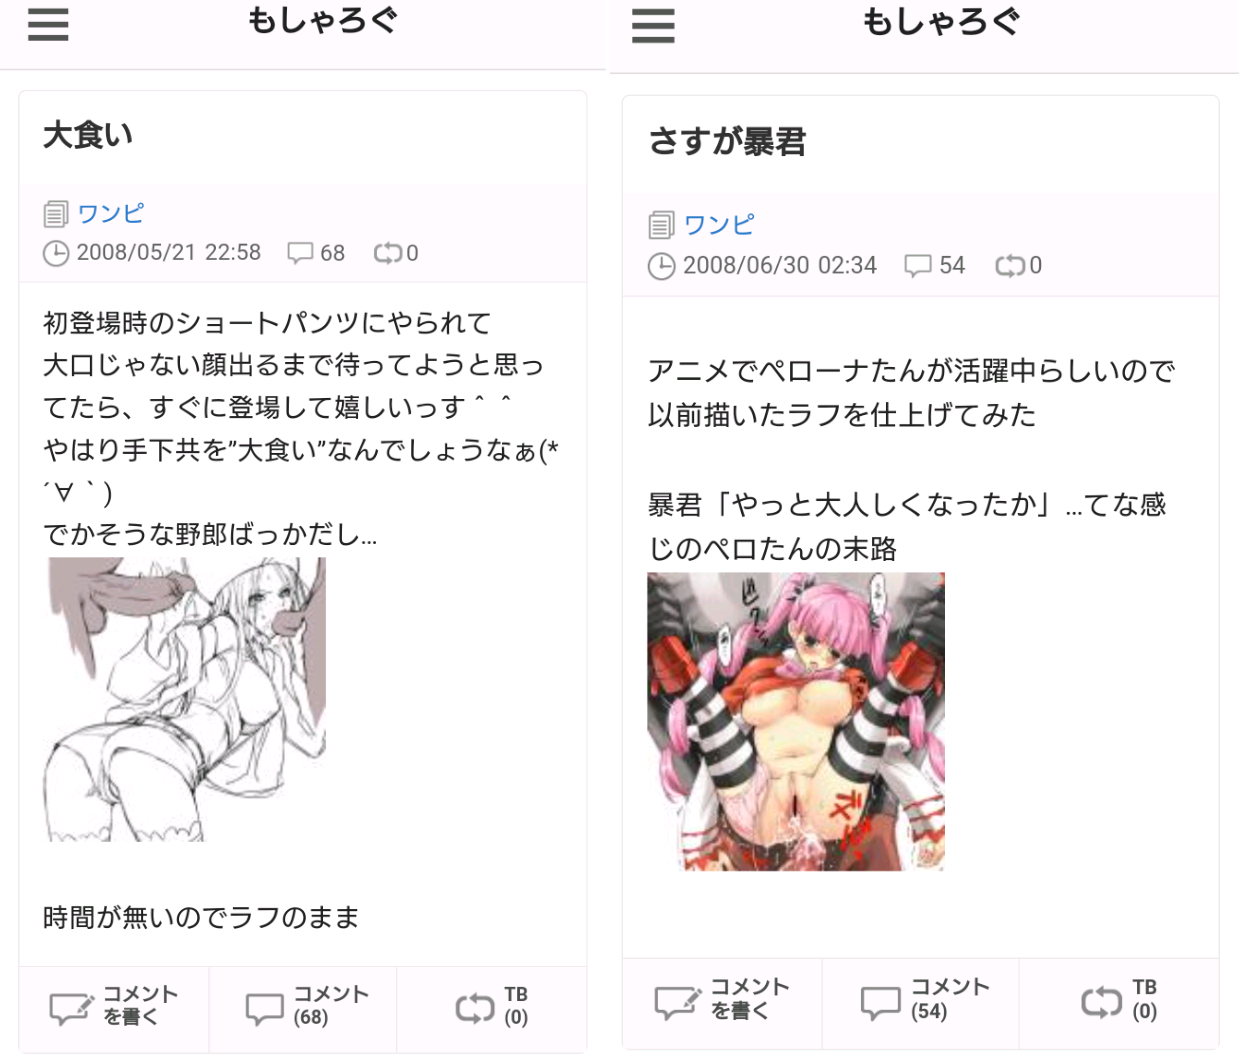Click the trackback arrows icon beside 2008/06/30 date
Screen dimensions: 1244x1056
pyautogui.click(x=1010, y=265)
